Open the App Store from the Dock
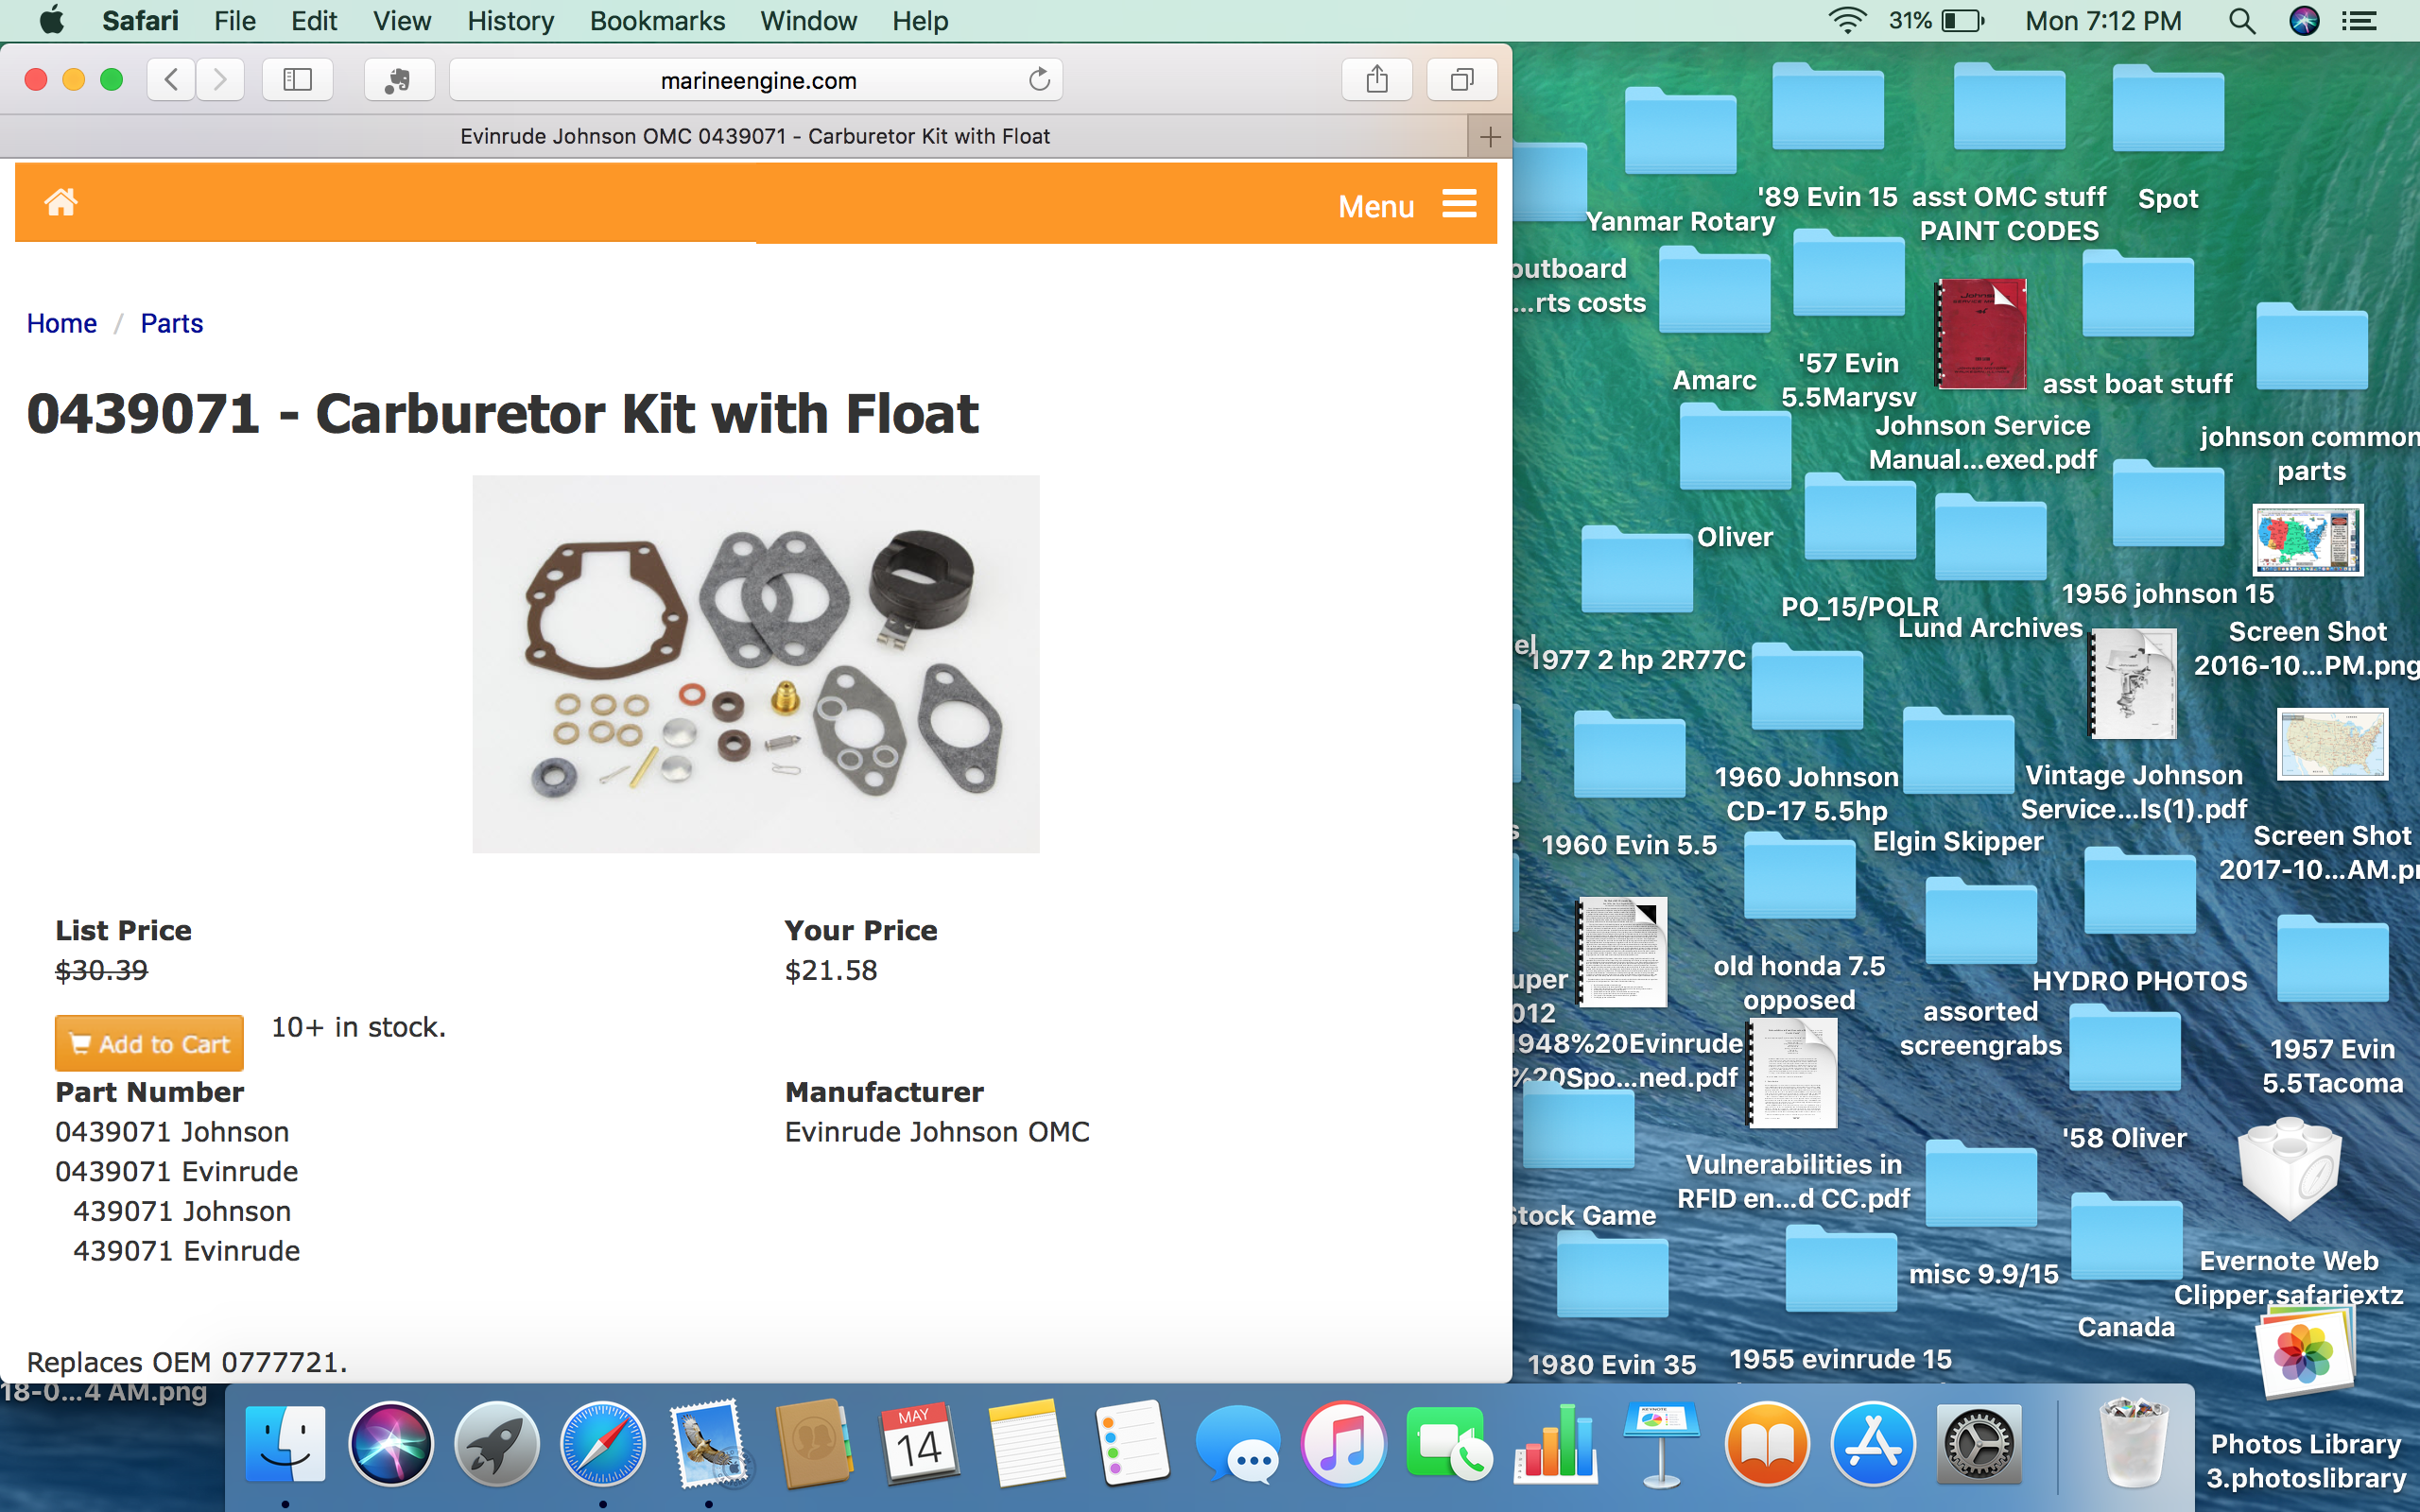Viewport: 2420px width, 1512px height. 1873,1444
